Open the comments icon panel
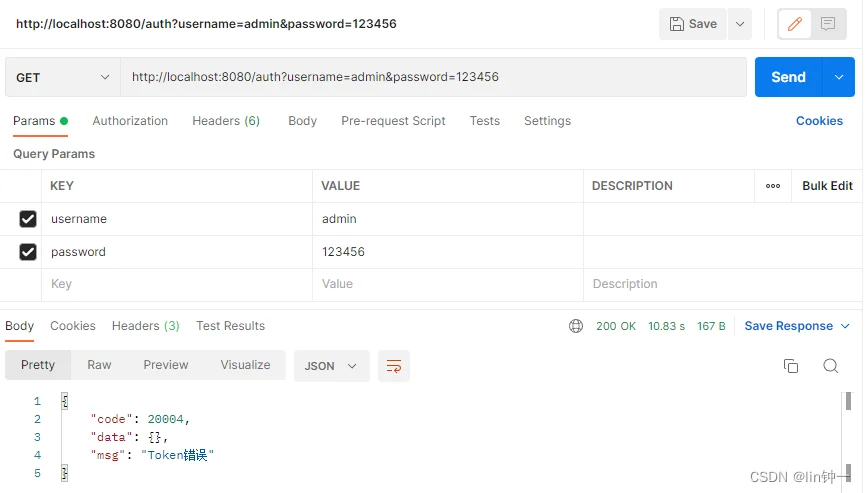This screenshot has height=493, width=866. coord(827,24)
